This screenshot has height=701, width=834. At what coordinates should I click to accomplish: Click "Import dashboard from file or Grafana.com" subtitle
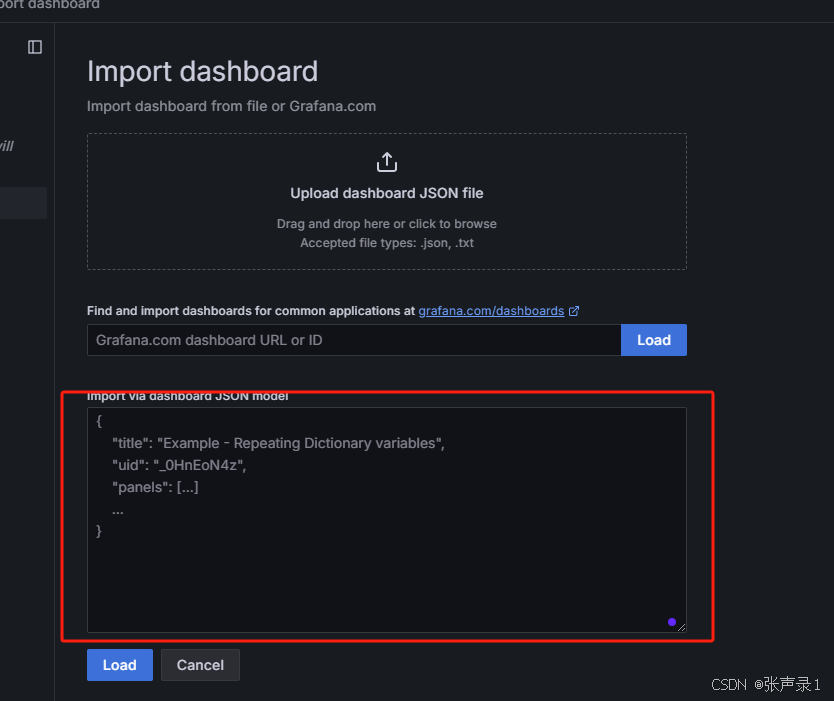pyautogui.click(x=231, y=106)
